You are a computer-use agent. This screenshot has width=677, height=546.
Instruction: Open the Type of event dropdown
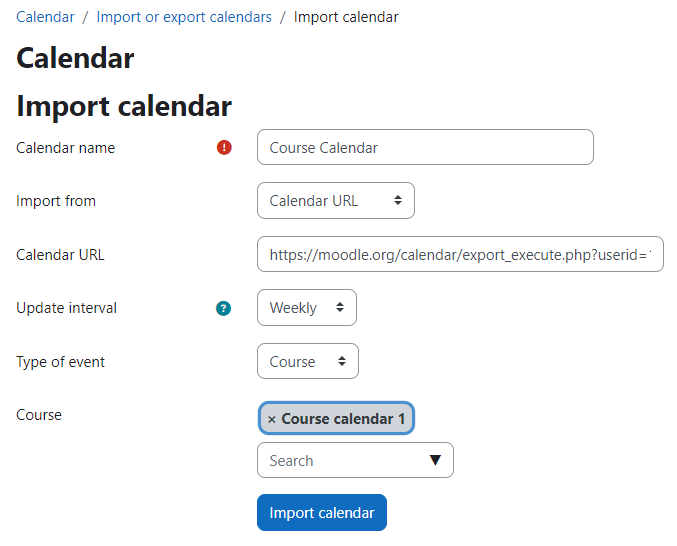(x=308, y=361)
